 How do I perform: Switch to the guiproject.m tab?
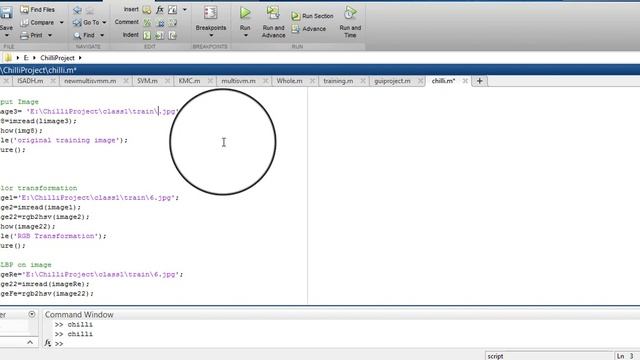393,81
